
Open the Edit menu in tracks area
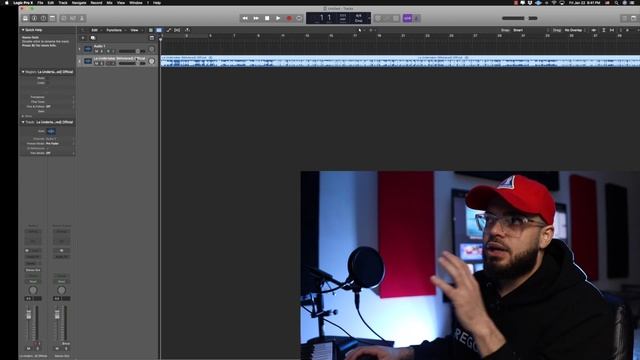pyautogui.click(x=95, y=30)
